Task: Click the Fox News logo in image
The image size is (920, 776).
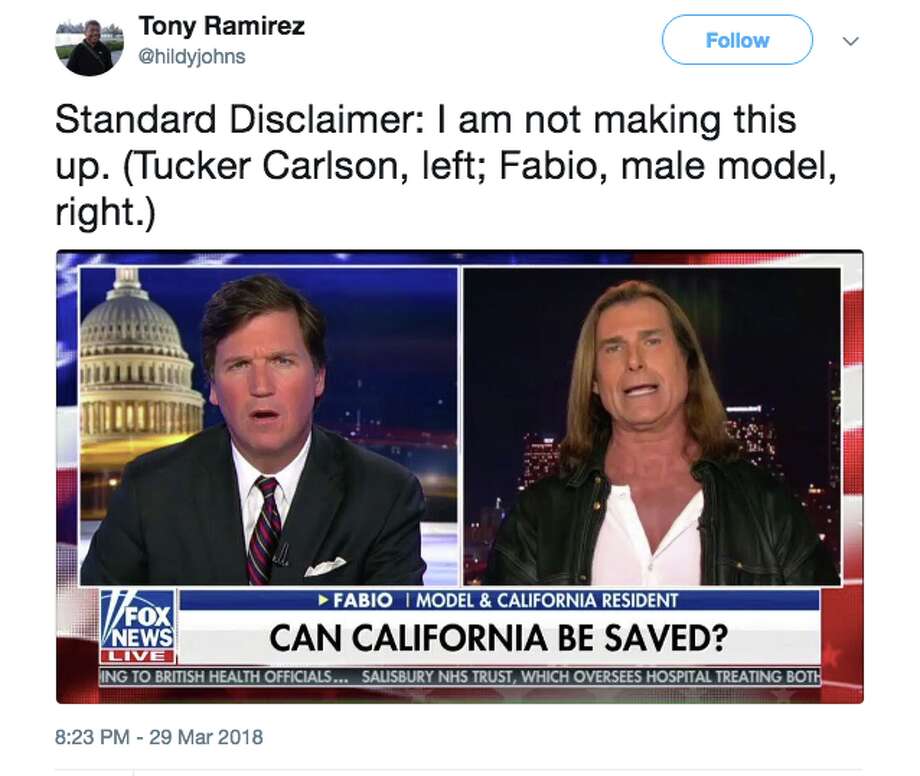Action: [138, 619]
